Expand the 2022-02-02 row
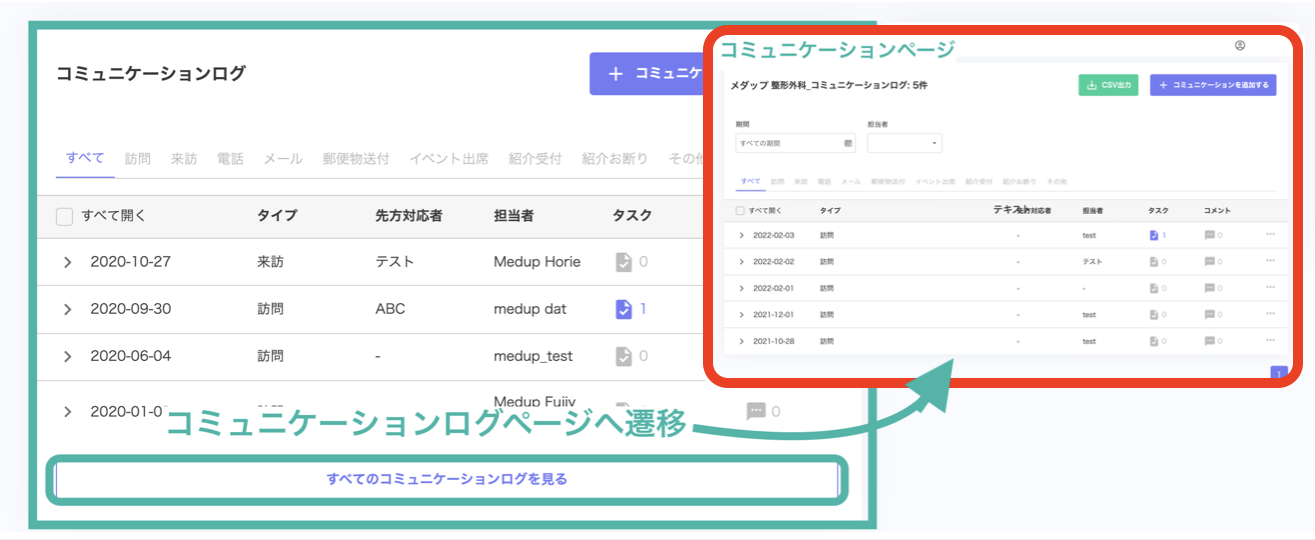1315x540 pixels. [x=741, y=261]
